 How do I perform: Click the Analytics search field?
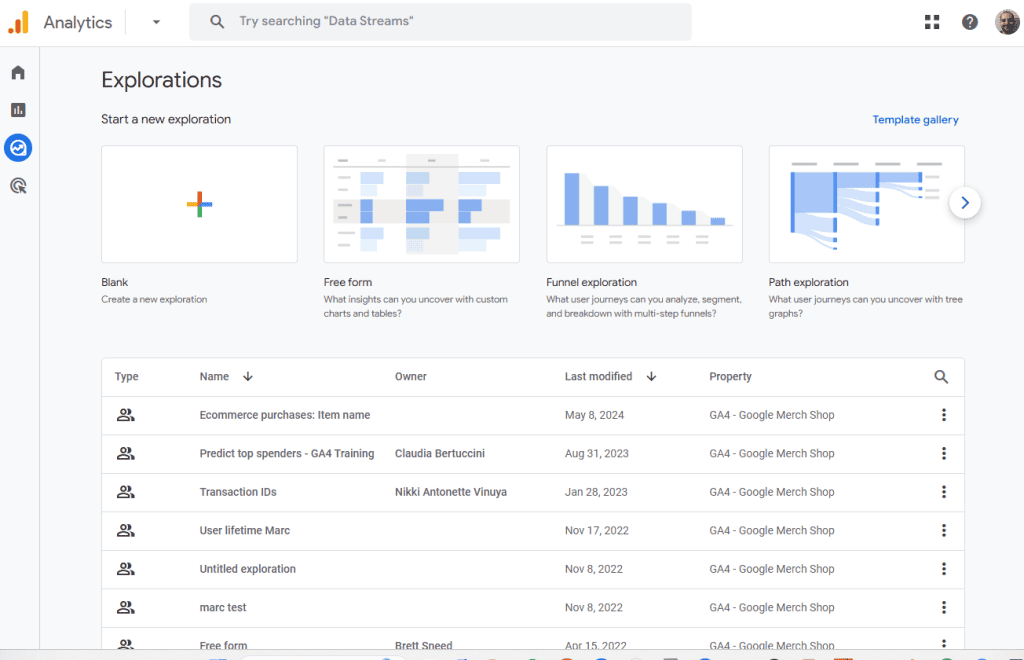click(x=440, y=22)
